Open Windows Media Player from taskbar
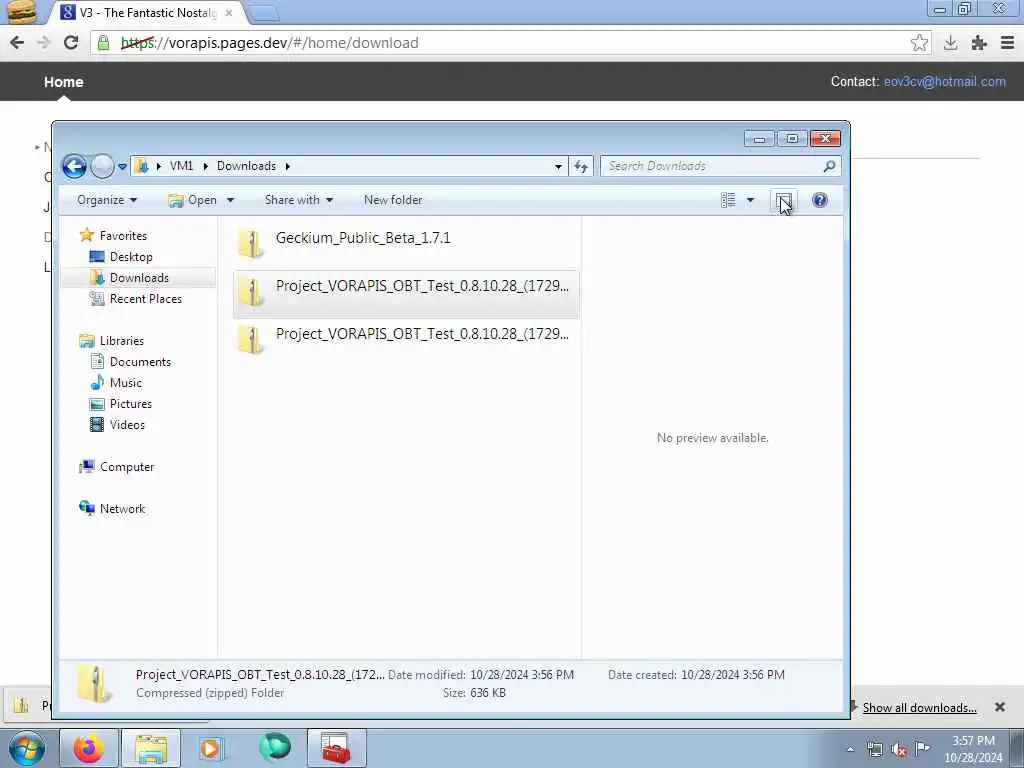The height and width of the screenshot is (768, 1024). 210,748
